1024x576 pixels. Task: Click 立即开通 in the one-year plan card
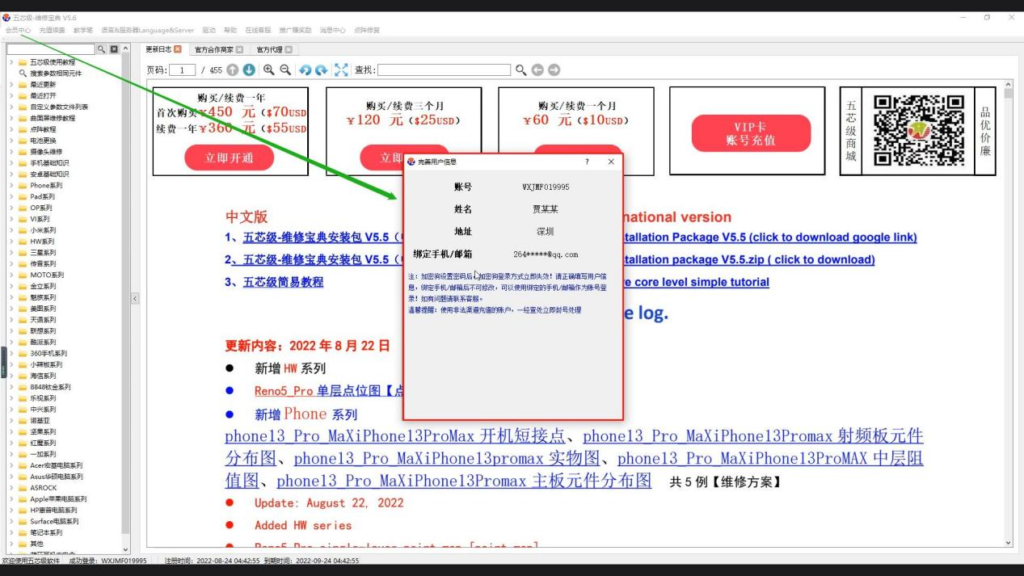(x=229, y=158)
